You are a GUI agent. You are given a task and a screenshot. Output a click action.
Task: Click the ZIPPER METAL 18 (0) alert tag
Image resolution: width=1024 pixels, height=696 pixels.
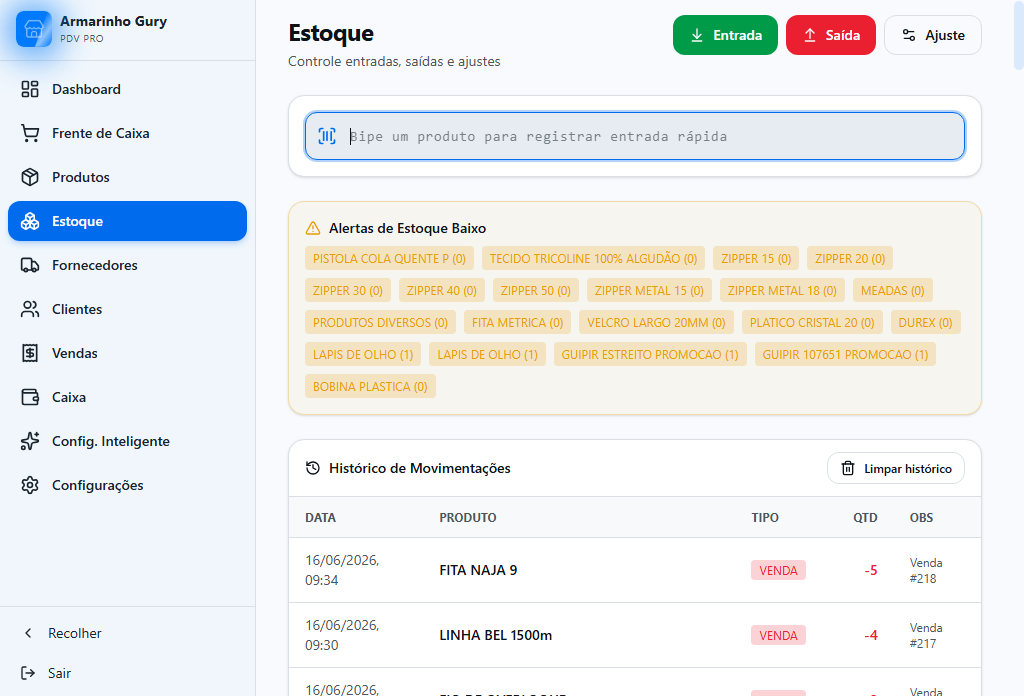[x=782, y=291]
